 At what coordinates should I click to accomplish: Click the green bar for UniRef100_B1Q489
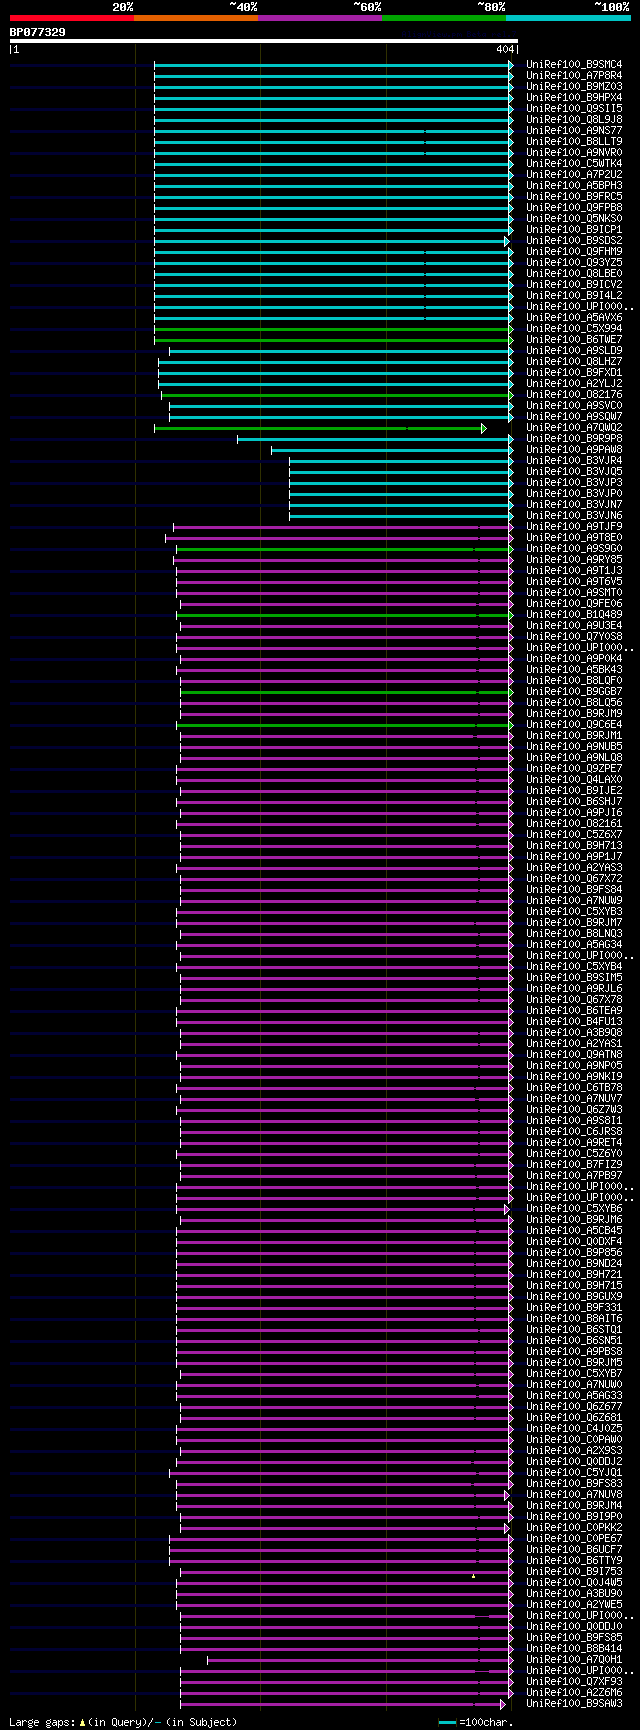pos(345,615)
